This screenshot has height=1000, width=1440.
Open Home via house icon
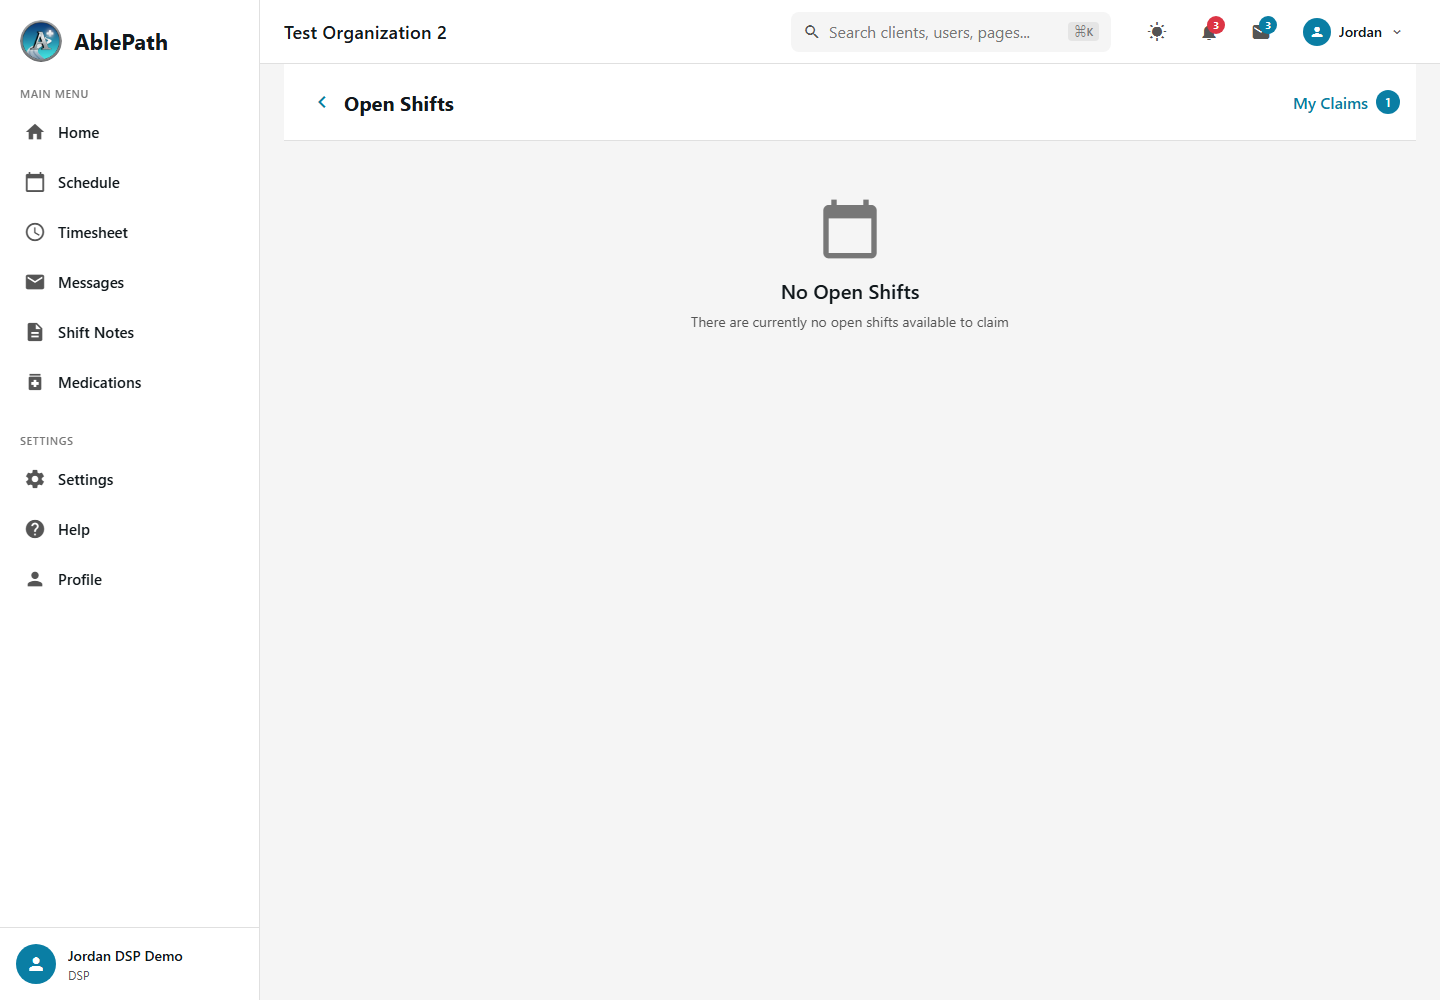[x=35, y=132]
